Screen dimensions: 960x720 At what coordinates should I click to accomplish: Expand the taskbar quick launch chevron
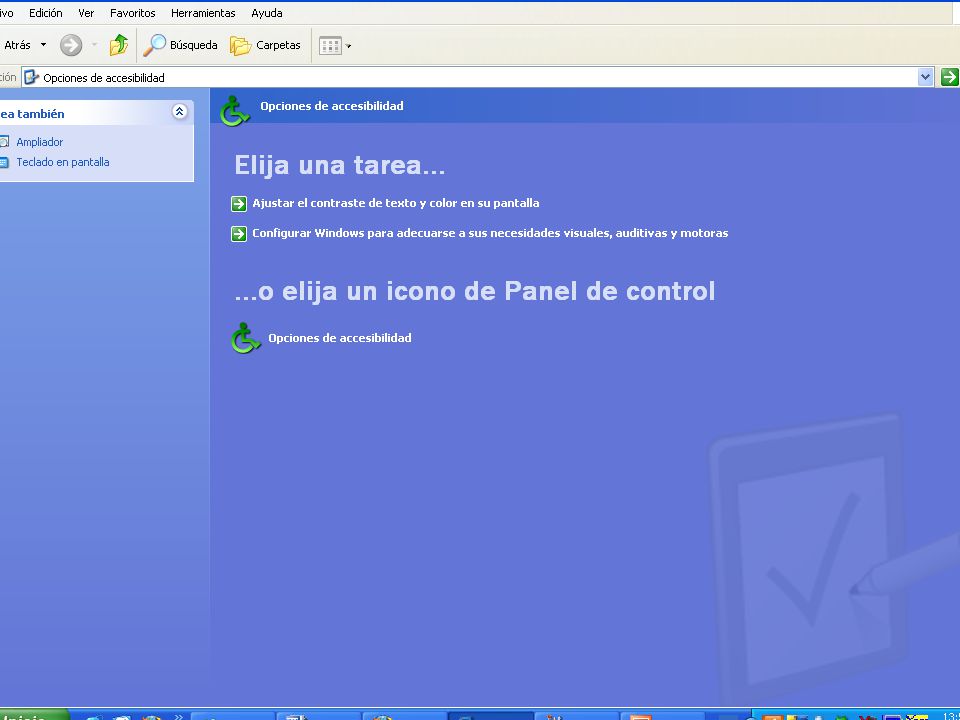coord(179,716)
